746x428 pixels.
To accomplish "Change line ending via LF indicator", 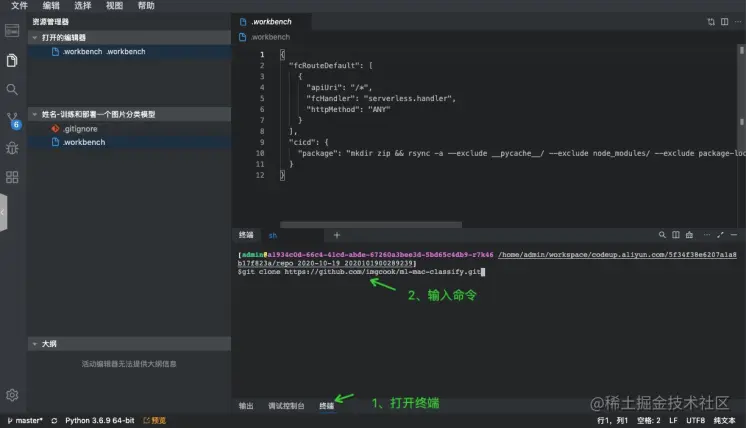I will tap(673, 420).
